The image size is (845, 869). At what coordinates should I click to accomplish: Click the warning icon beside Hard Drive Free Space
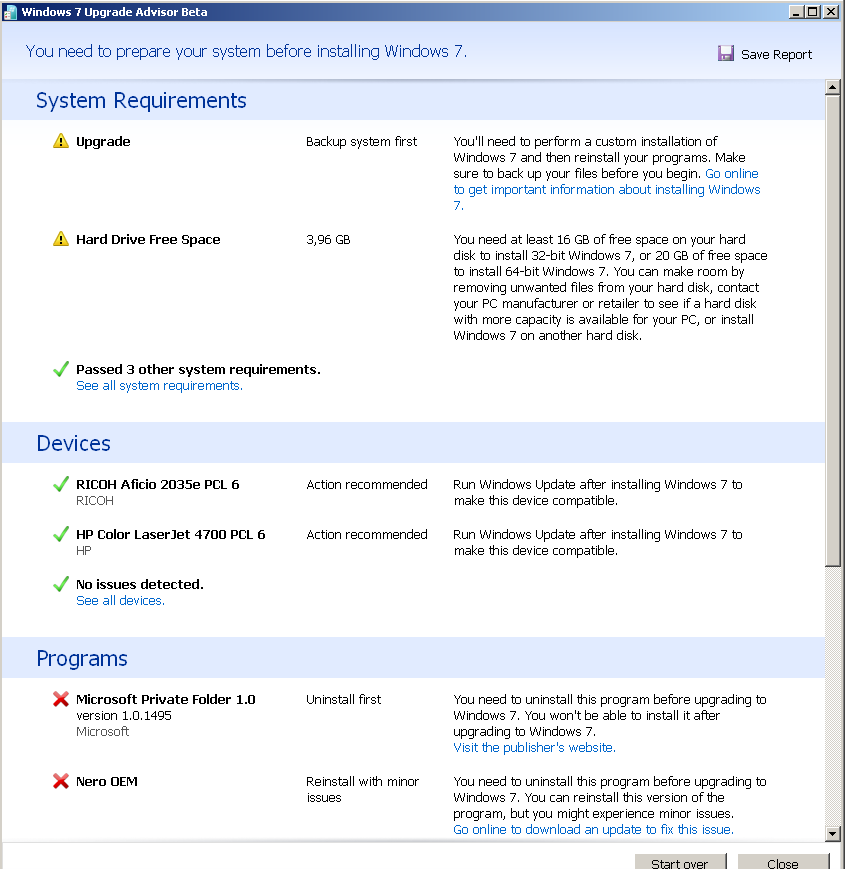pos(61,239)
